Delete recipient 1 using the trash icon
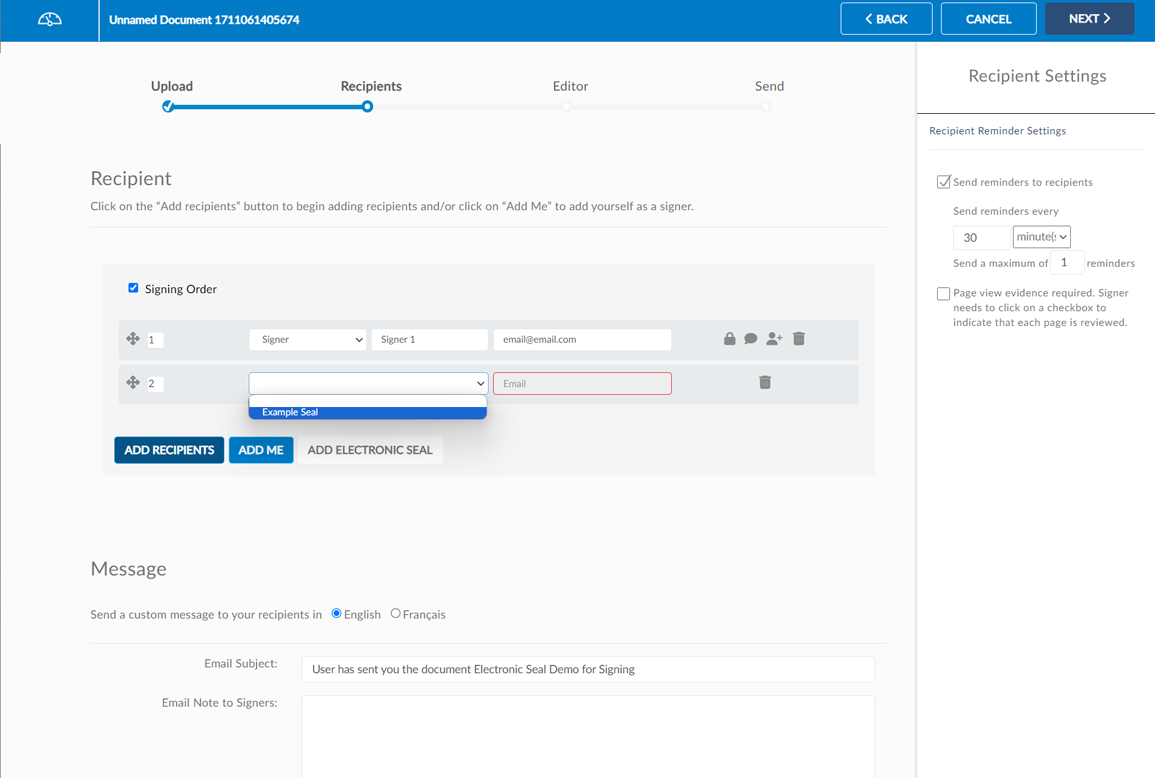This screenshot has width=1155, height=778. point(799,339)
